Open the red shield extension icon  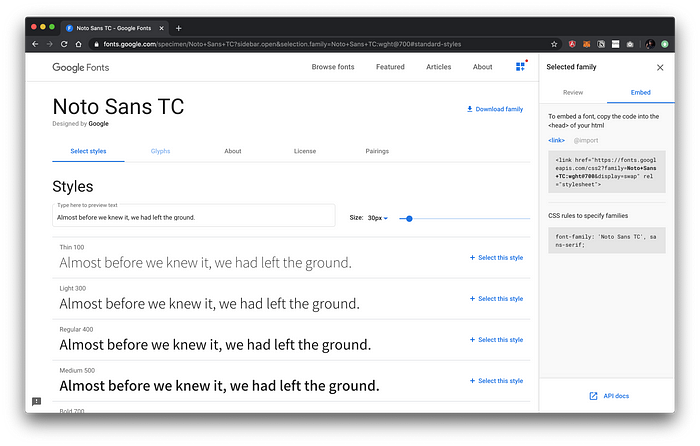[572, 44]
